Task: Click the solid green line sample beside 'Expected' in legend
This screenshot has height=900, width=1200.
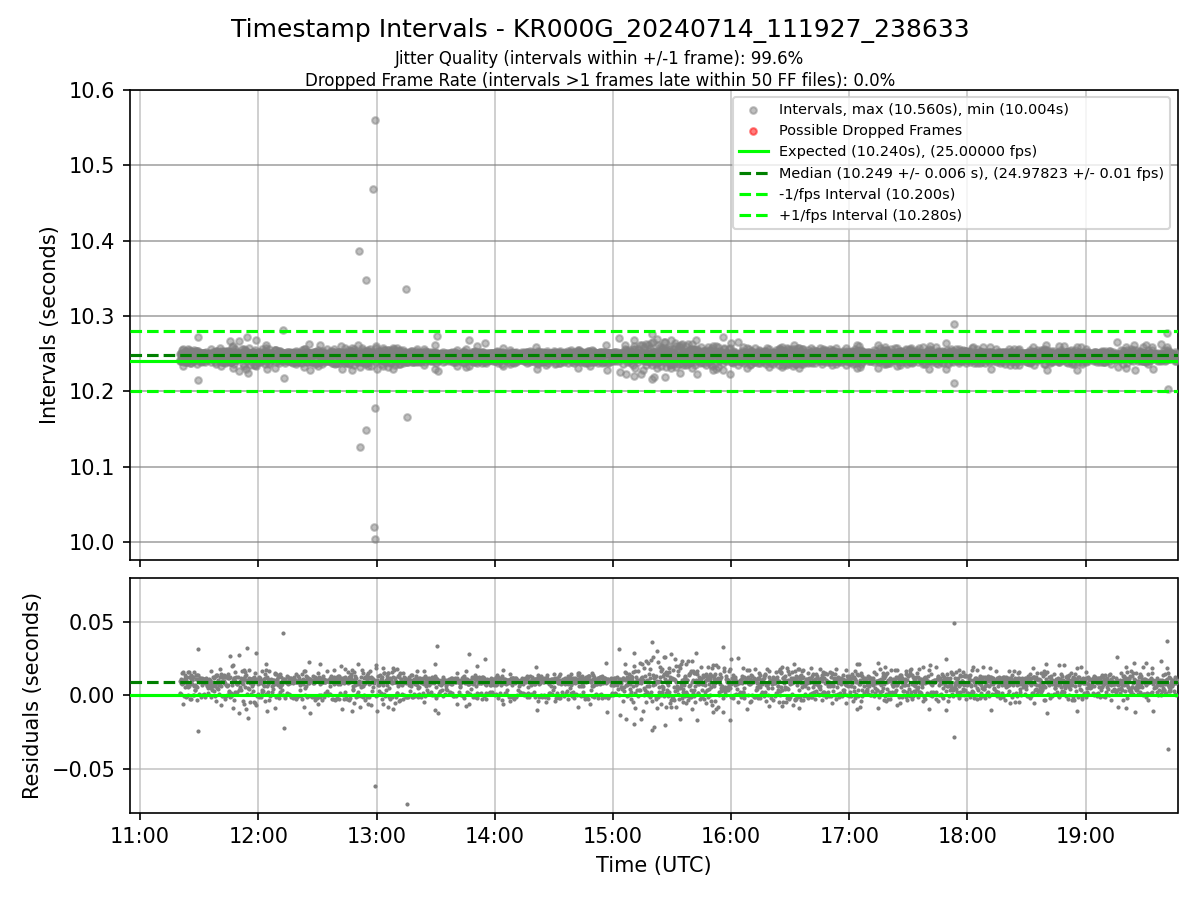Action: pos(754,152)
